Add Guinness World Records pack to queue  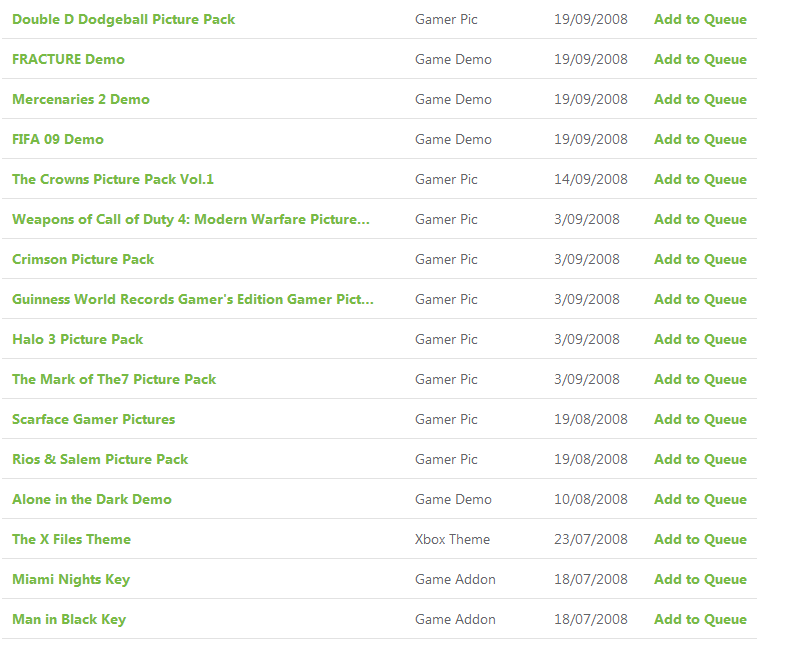point(700,299)
